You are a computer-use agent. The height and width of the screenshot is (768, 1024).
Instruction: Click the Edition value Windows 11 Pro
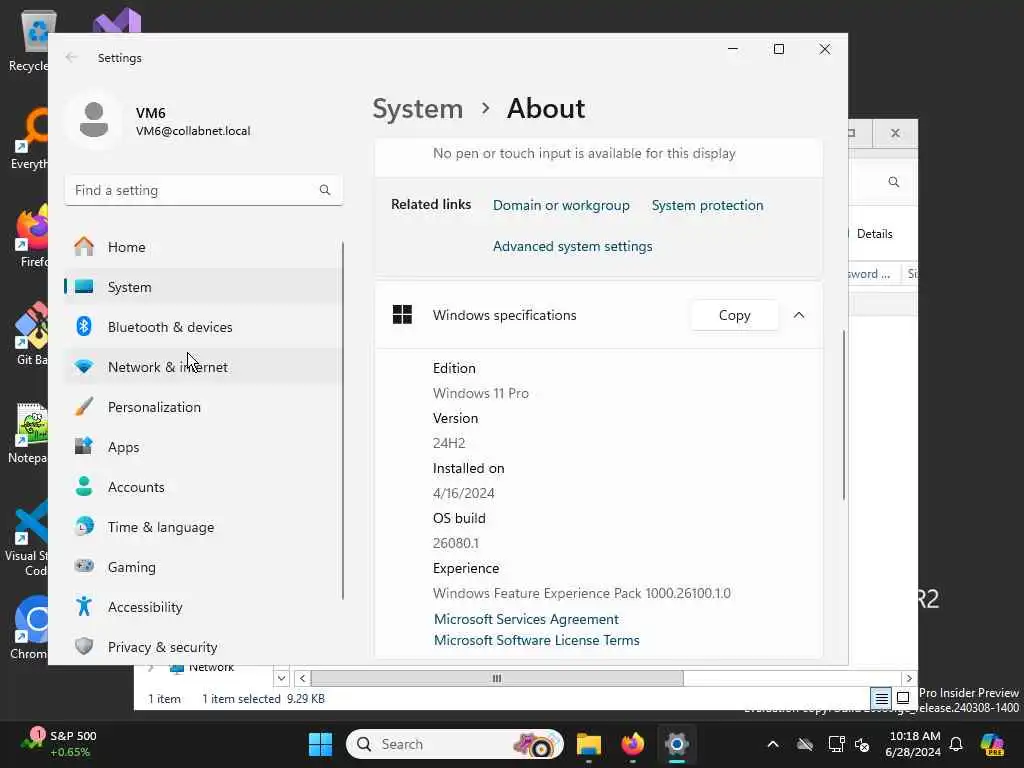(x=481, y=393)
